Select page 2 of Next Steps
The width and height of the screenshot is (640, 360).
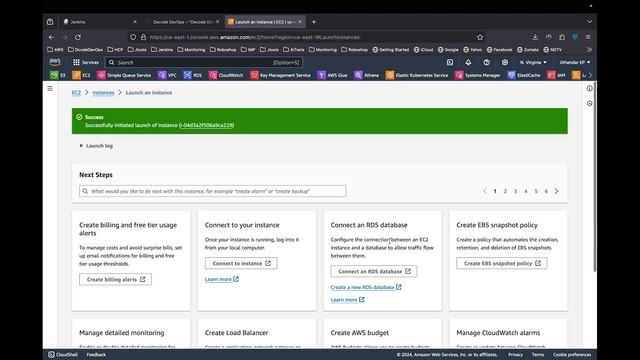[x=505, y=191]
